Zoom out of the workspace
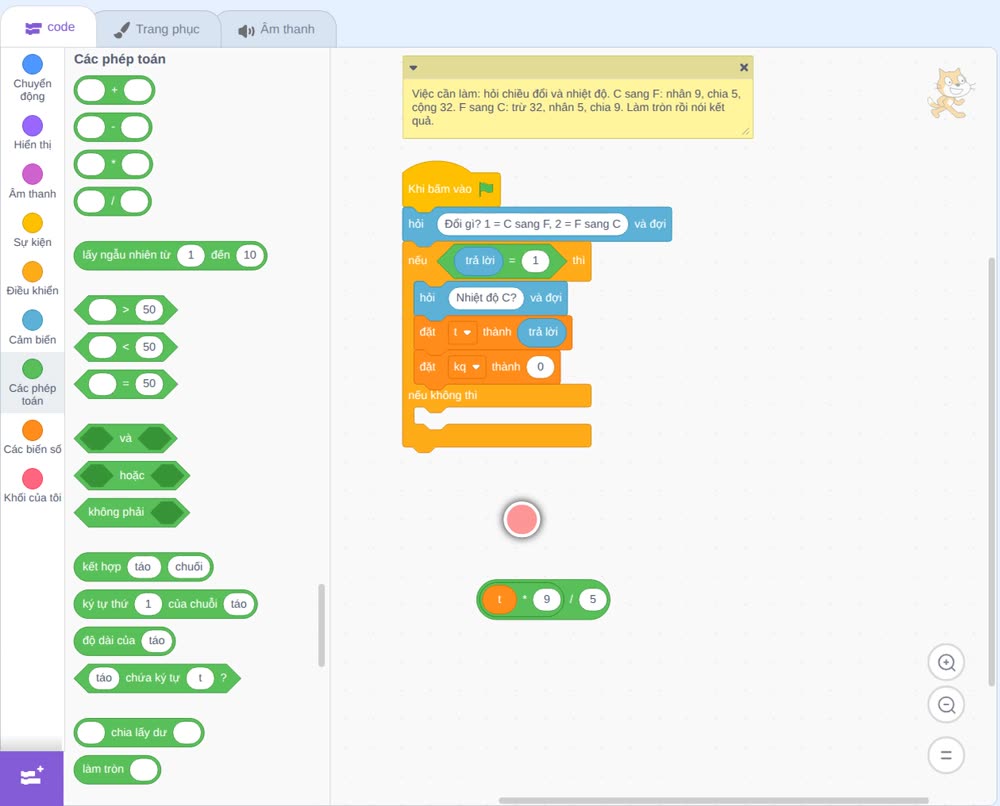1000x806 pixels. [946, 705]
